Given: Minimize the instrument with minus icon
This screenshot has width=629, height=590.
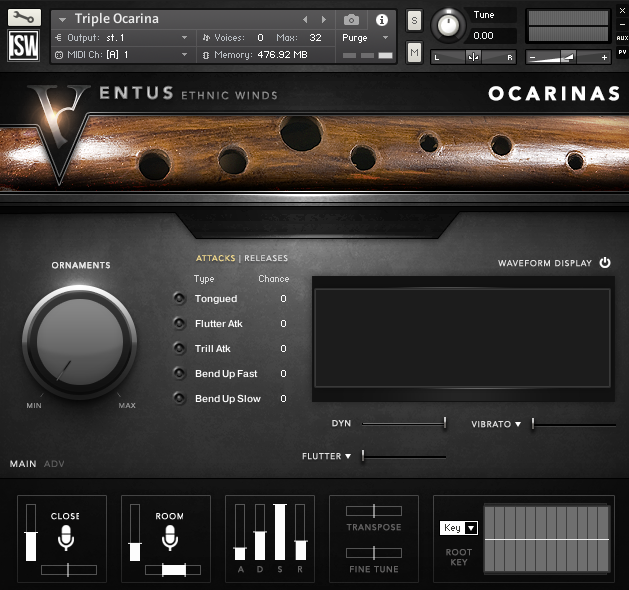Looking at the screenshot, I should coord(622,24).
